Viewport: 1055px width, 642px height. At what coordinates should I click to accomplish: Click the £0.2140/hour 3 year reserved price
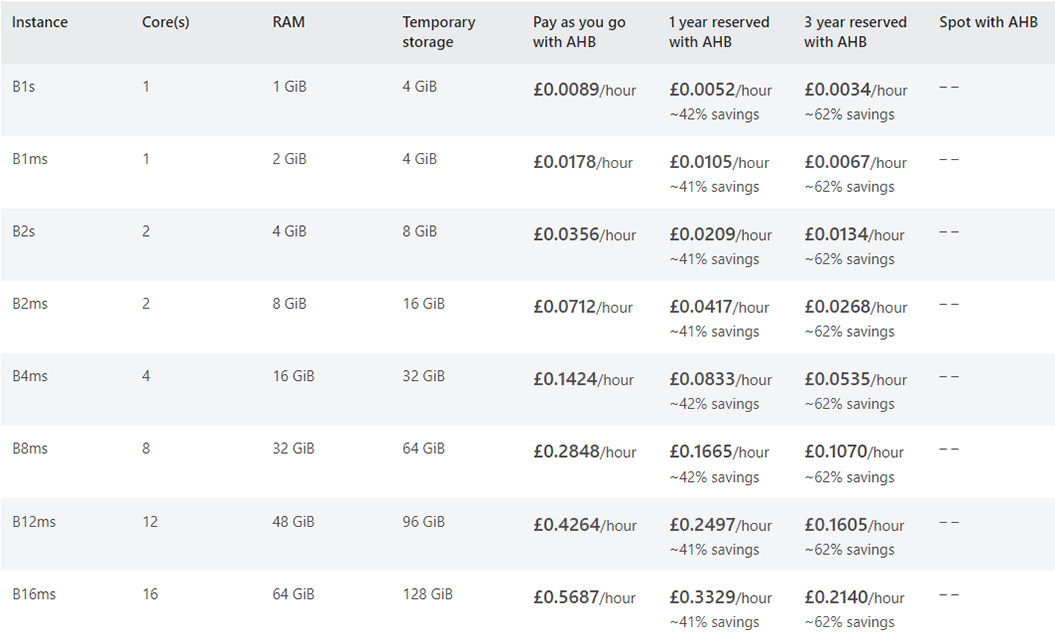pyautogui.click(x=854, y=597)
